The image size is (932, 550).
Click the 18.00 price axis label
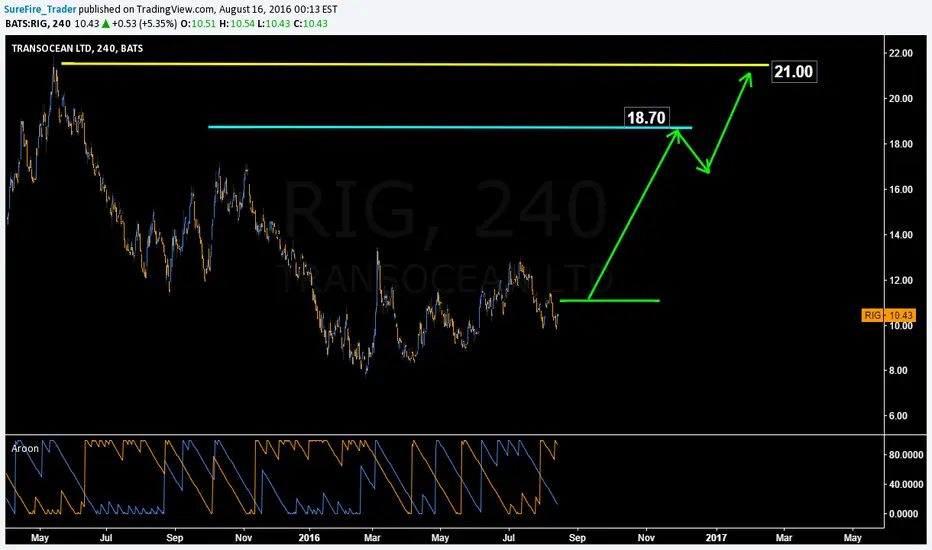[x=900, y=144]
